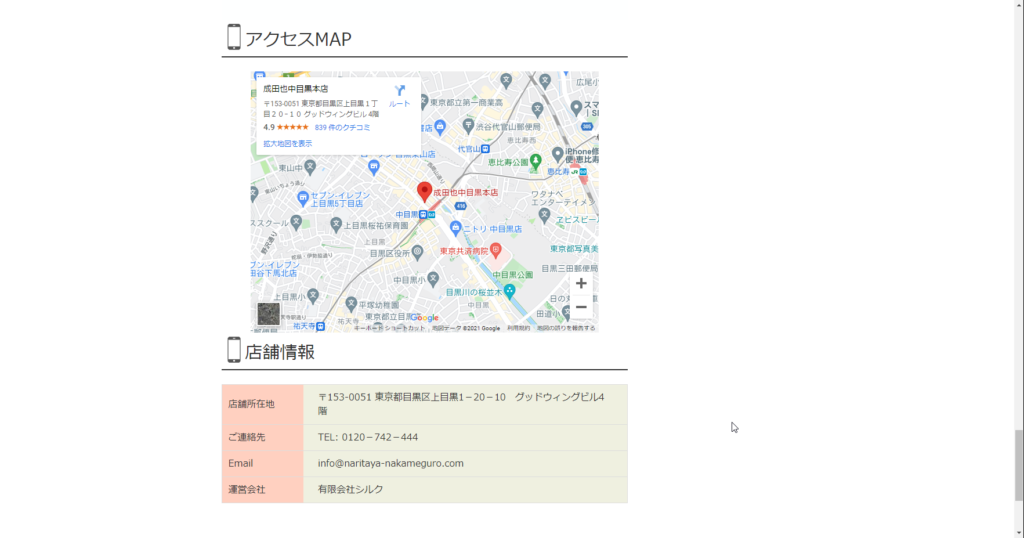This screenshot has width=1024, height=538.
Task: Open the 利用規約 terms link on map
Action: pos(519,328)
